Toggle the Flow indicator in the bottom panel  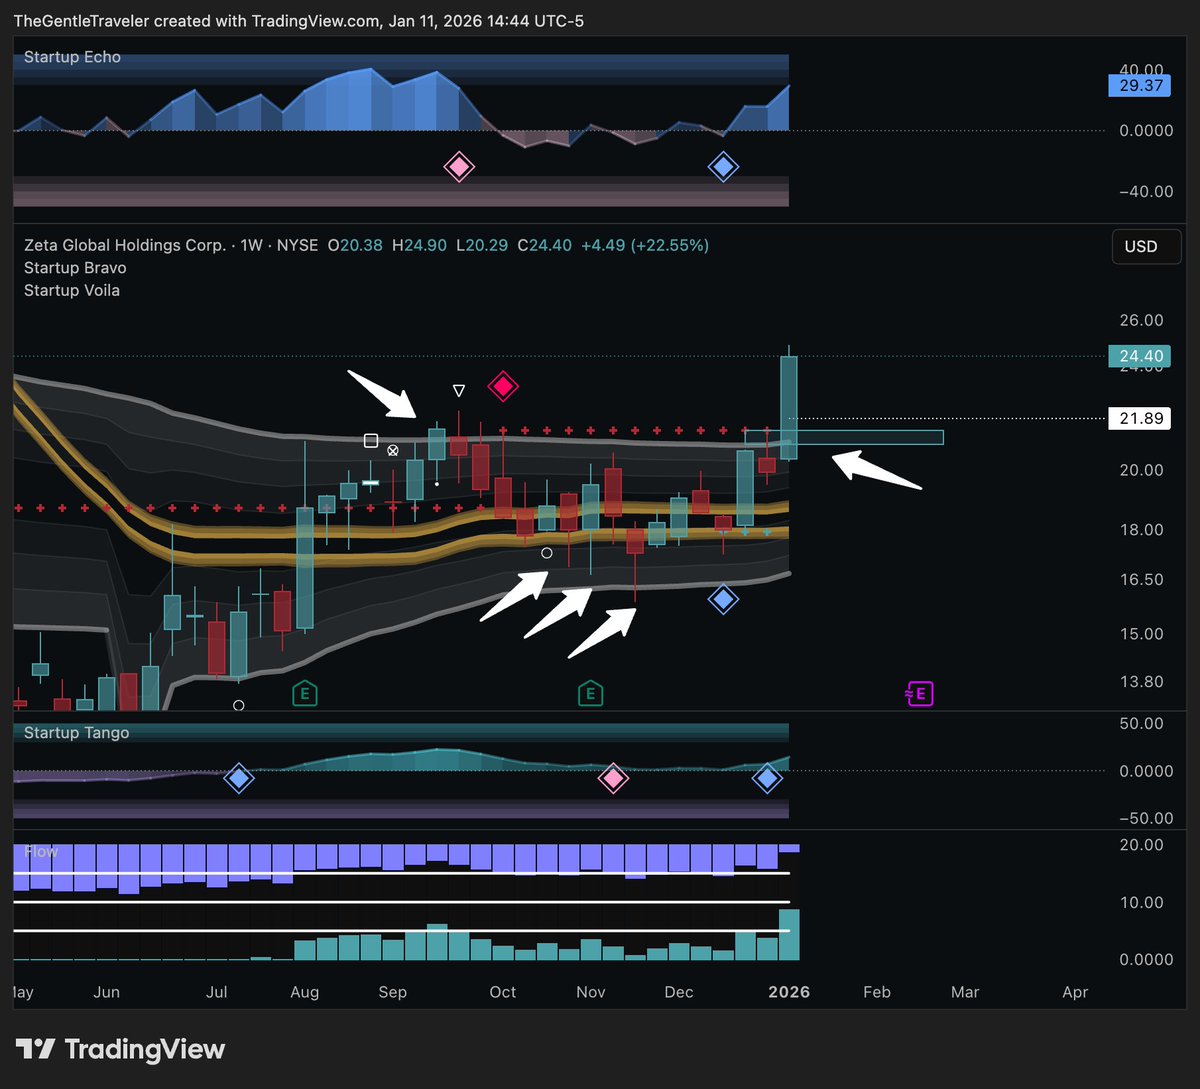coord(40,851)
